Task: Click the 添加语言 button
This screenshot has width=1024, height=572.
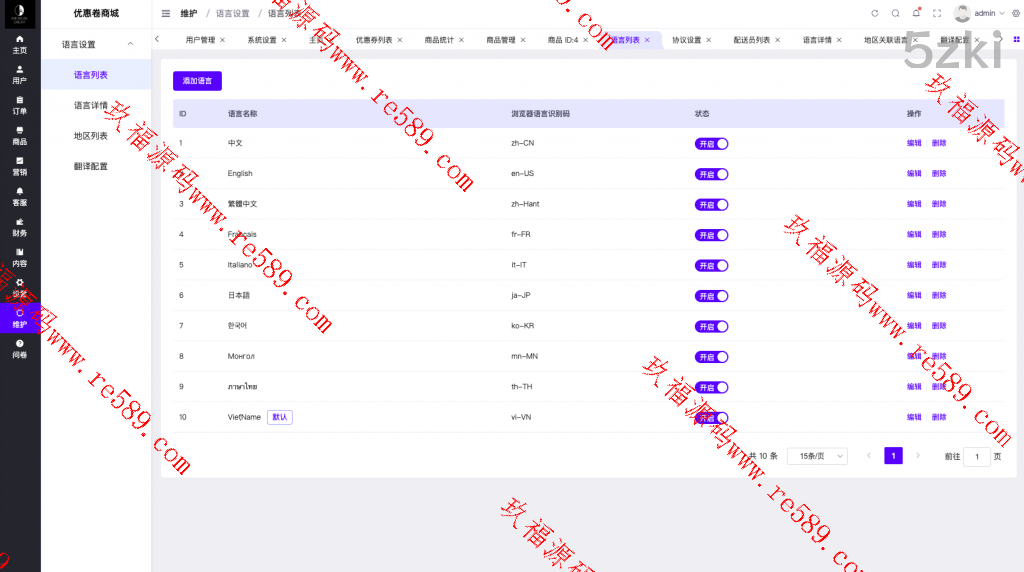Action: [x=197, y=81]
